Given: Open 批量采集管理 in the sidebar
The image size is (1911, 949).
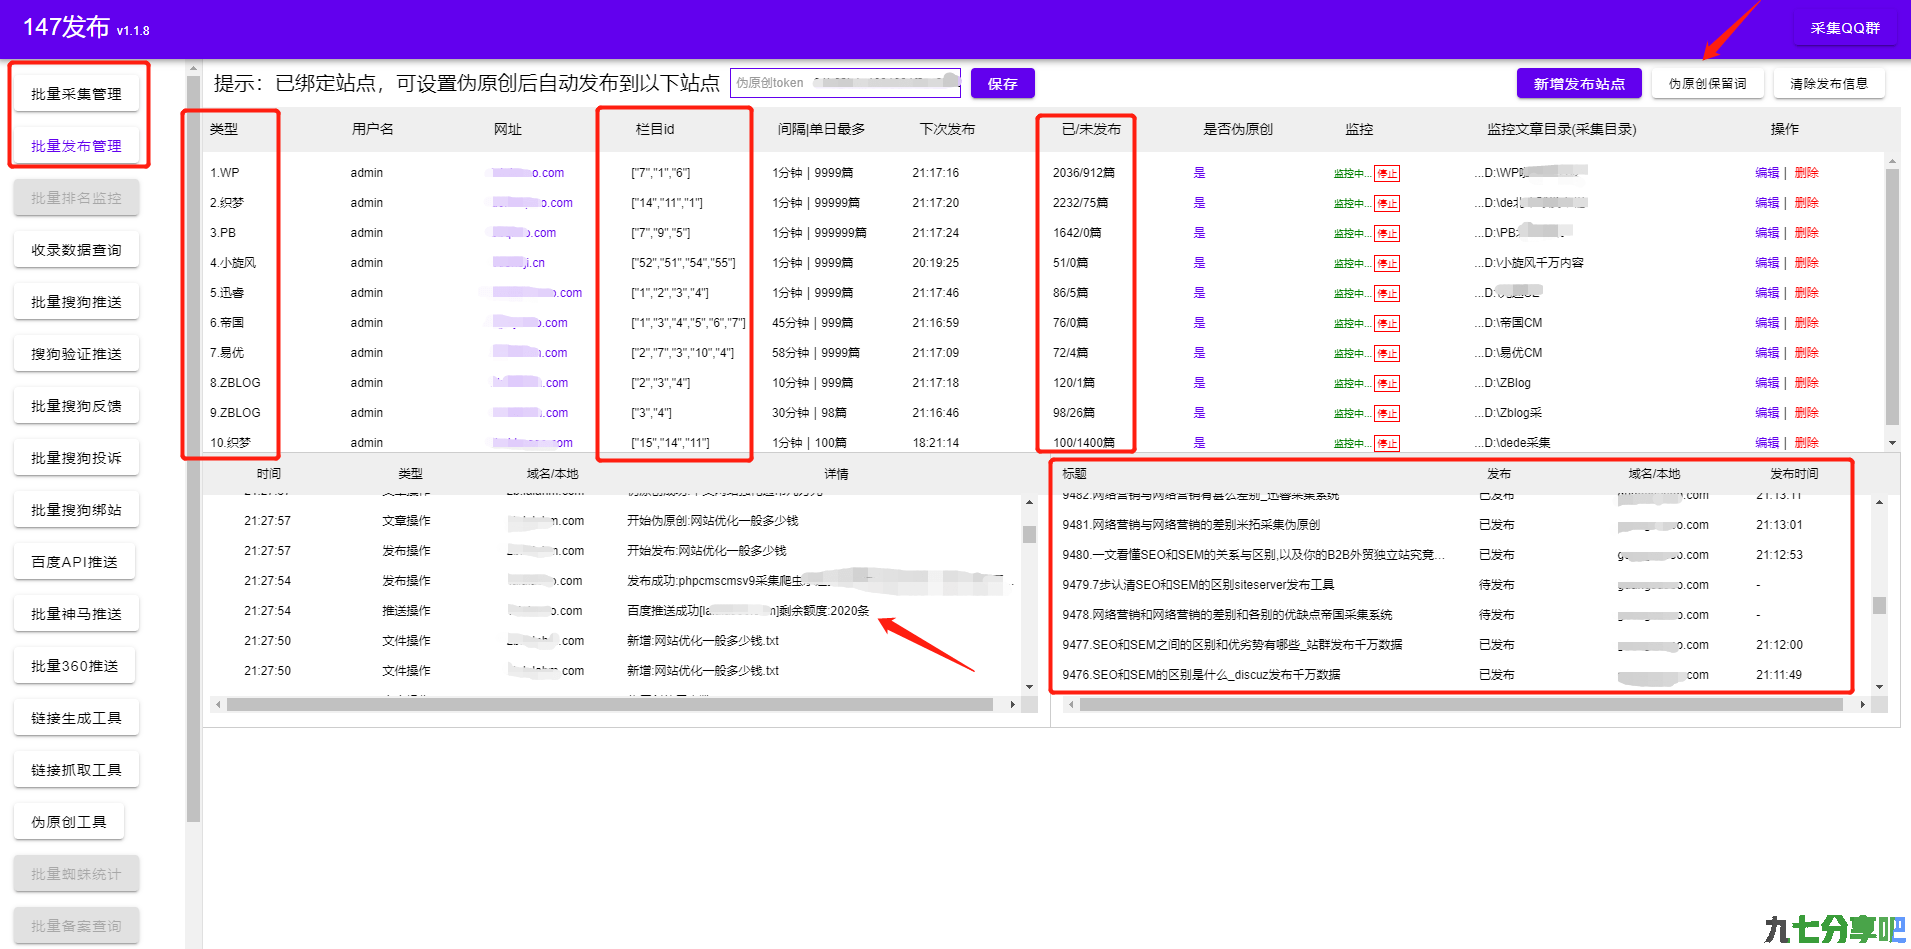Looking at the screenshot, I should [76, 94].
